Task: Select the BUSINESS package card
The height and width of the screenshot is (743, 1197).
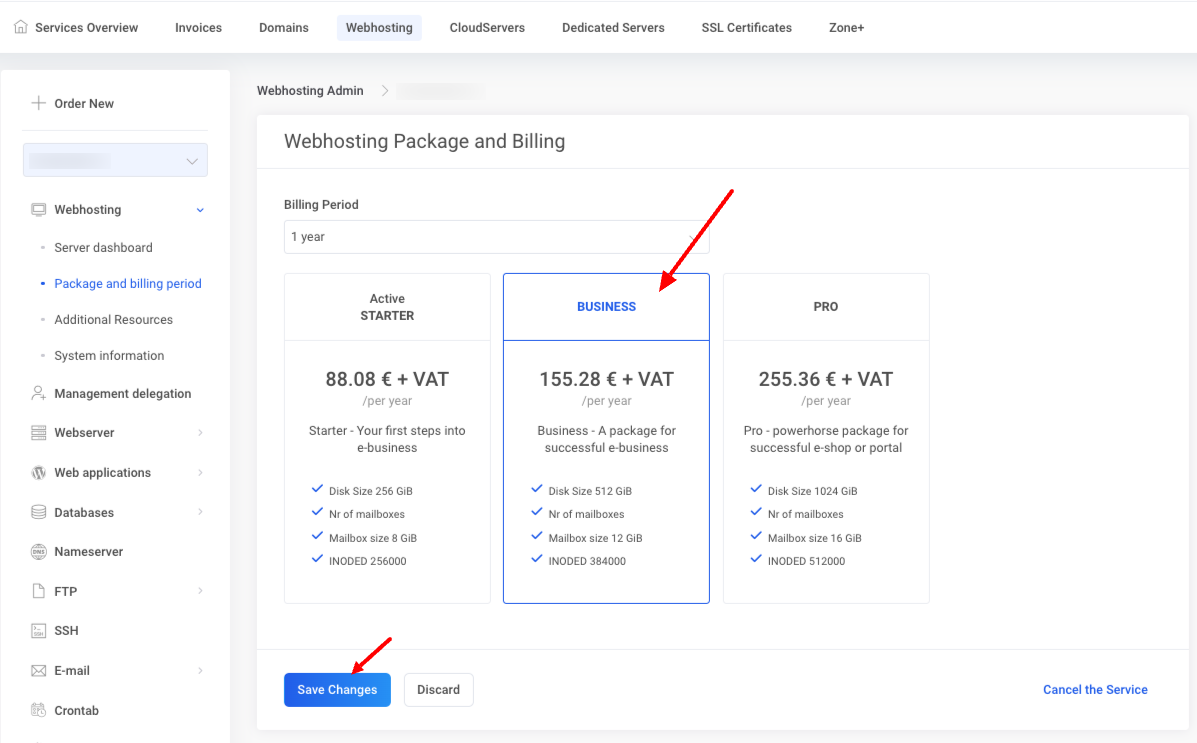Action: [606, 438]
